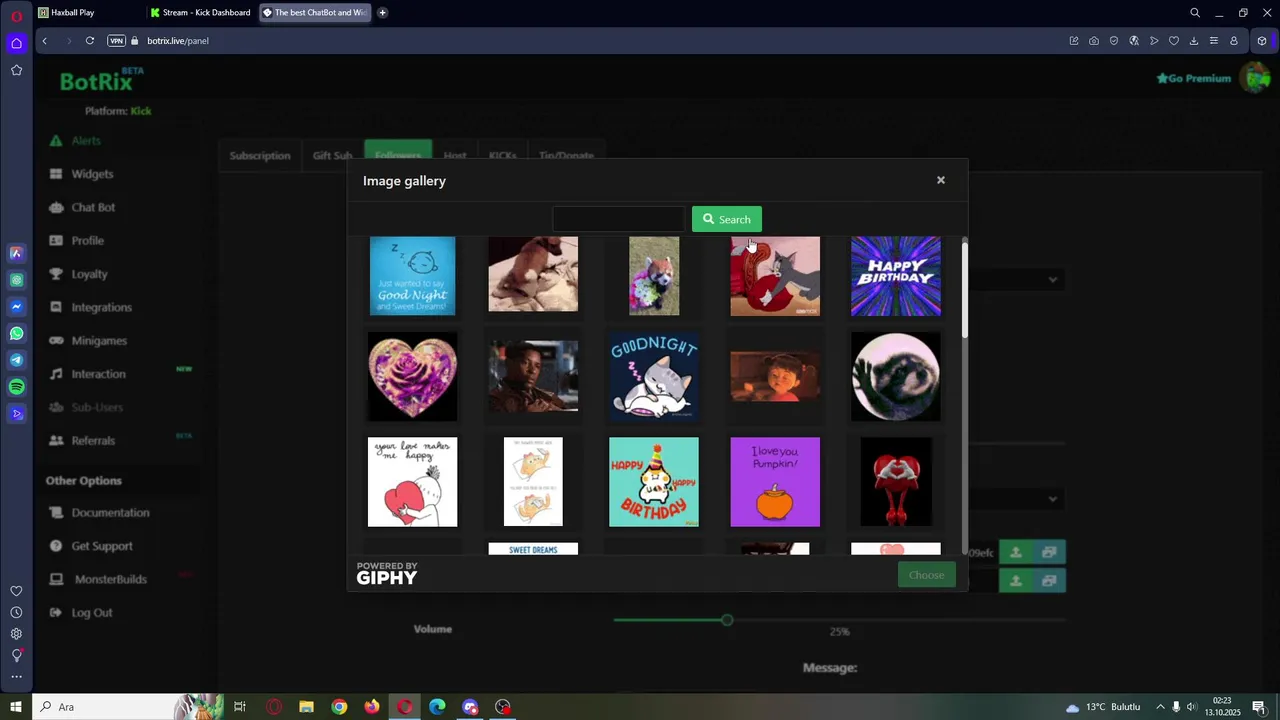Toggle the VPN badge in address bar
Image resolution: width=1280 pixels, height=720 pixels.
click(x=116, y=41)
